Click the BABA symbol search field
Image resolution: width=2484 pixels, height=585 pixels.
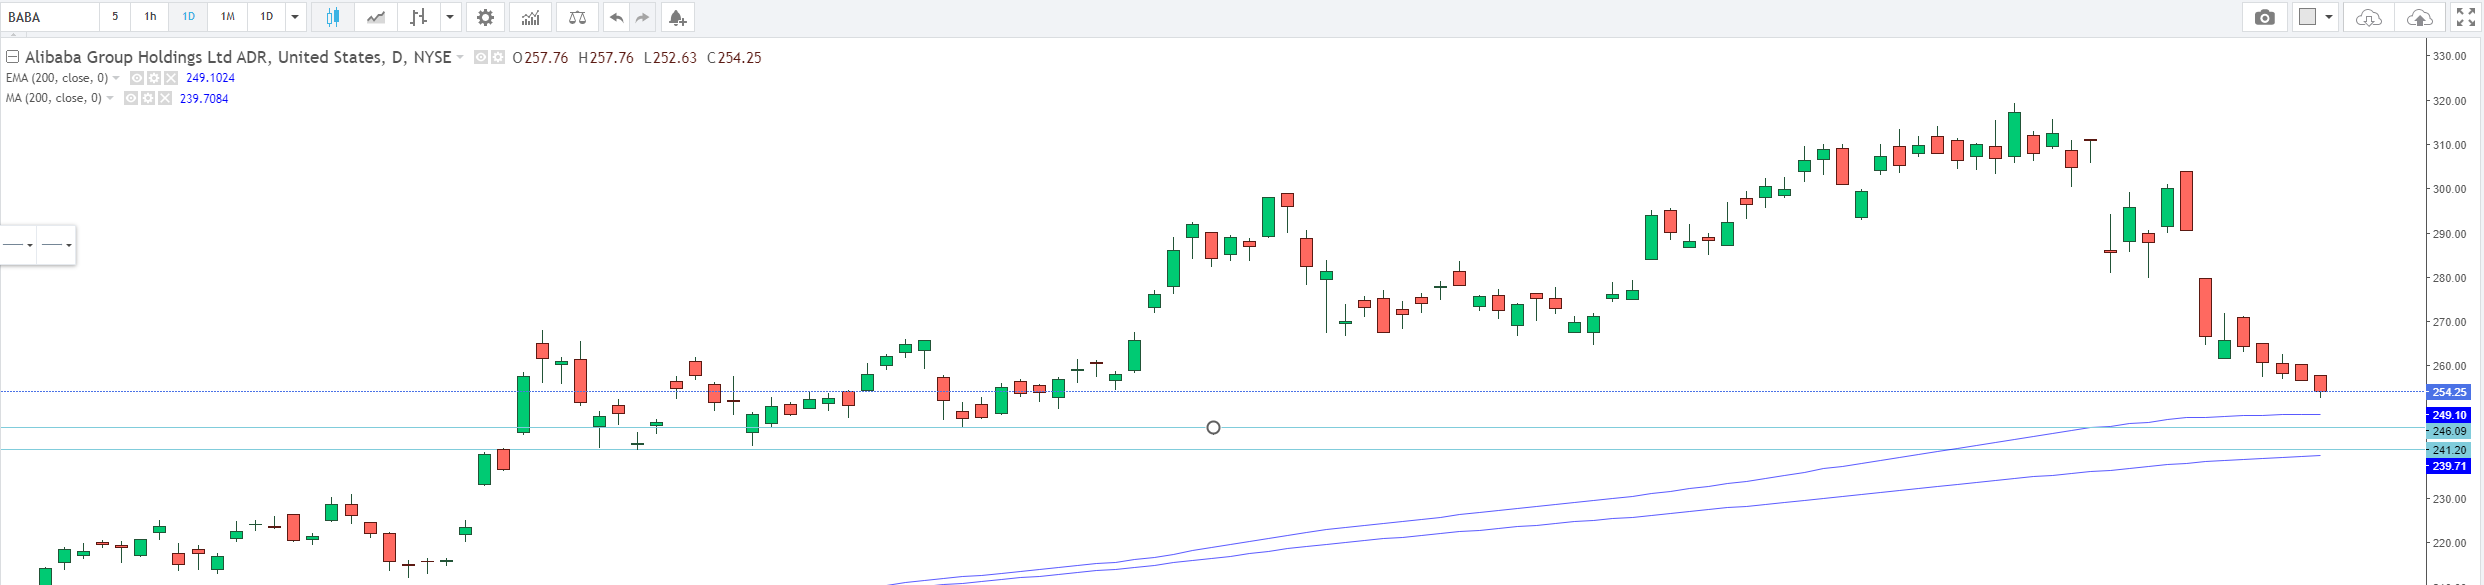50,17
